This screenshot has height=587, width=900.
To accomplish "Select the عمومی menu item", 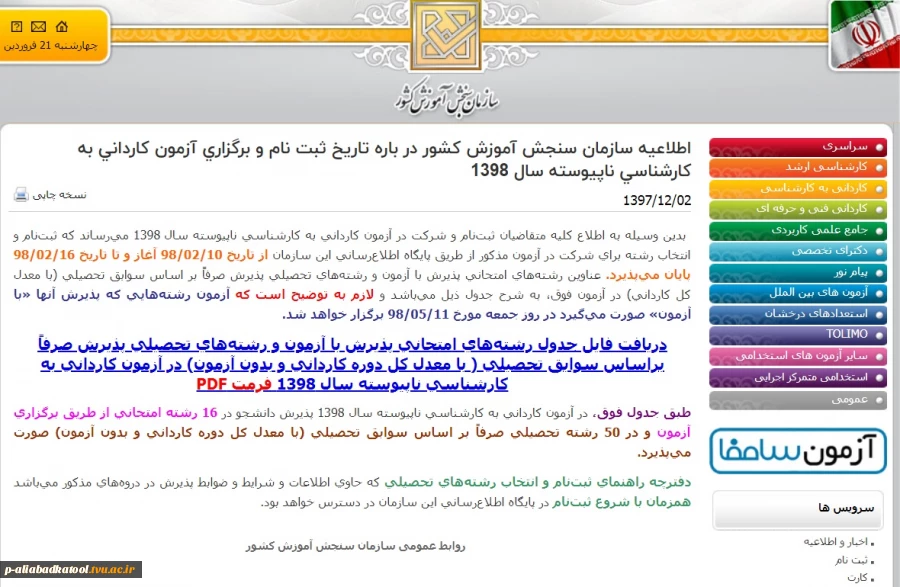I will [x=797, y=399].
